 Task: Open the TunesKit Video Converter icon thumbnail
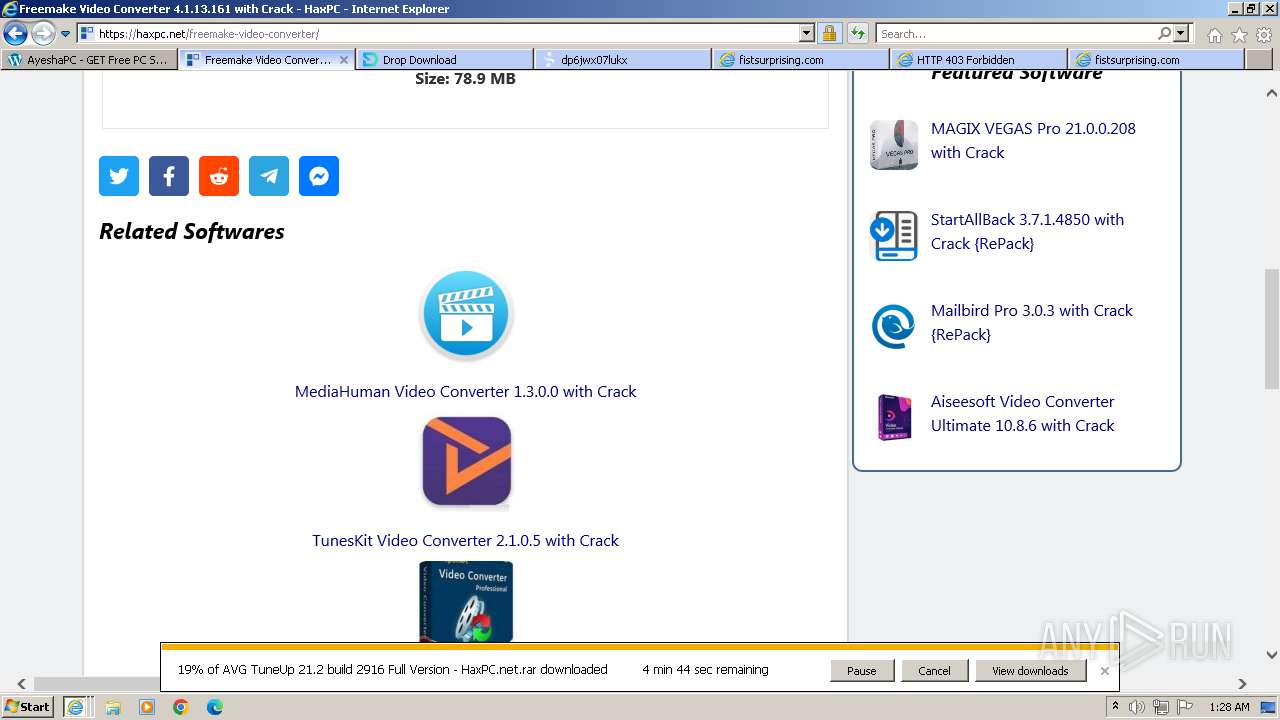(466, 461)
